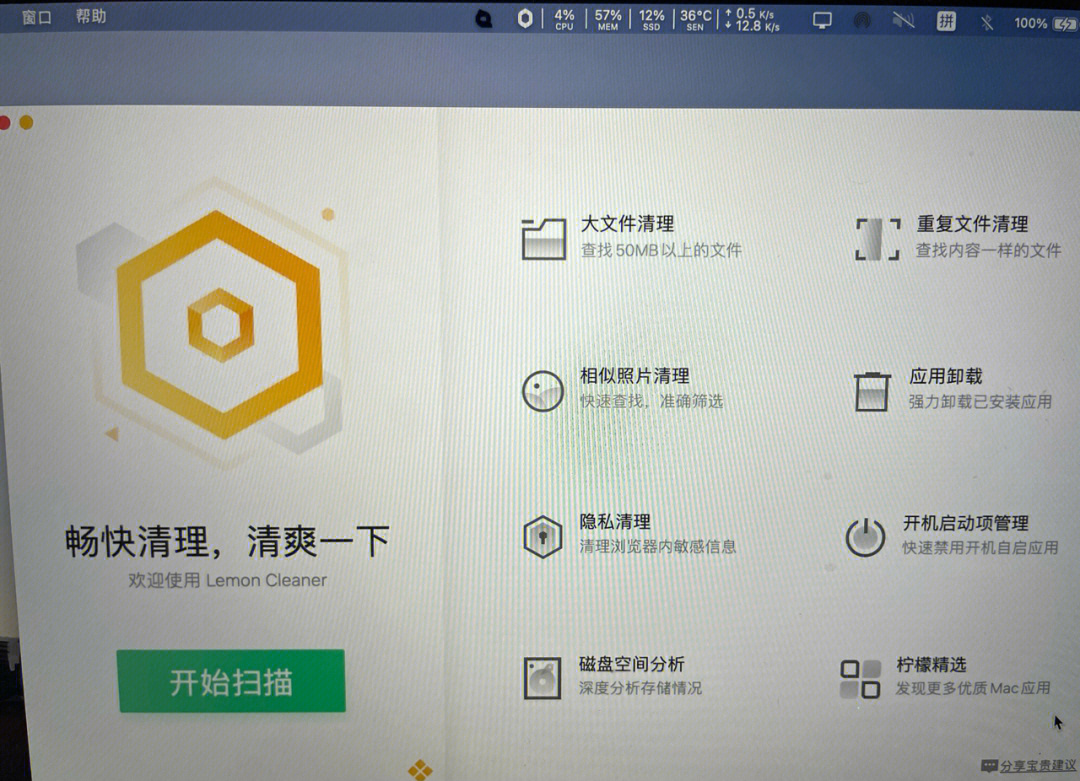Click the 发现更多优质 Mac 应用 description
This screenshot has height=781, width=1080.
click(973, 688)
